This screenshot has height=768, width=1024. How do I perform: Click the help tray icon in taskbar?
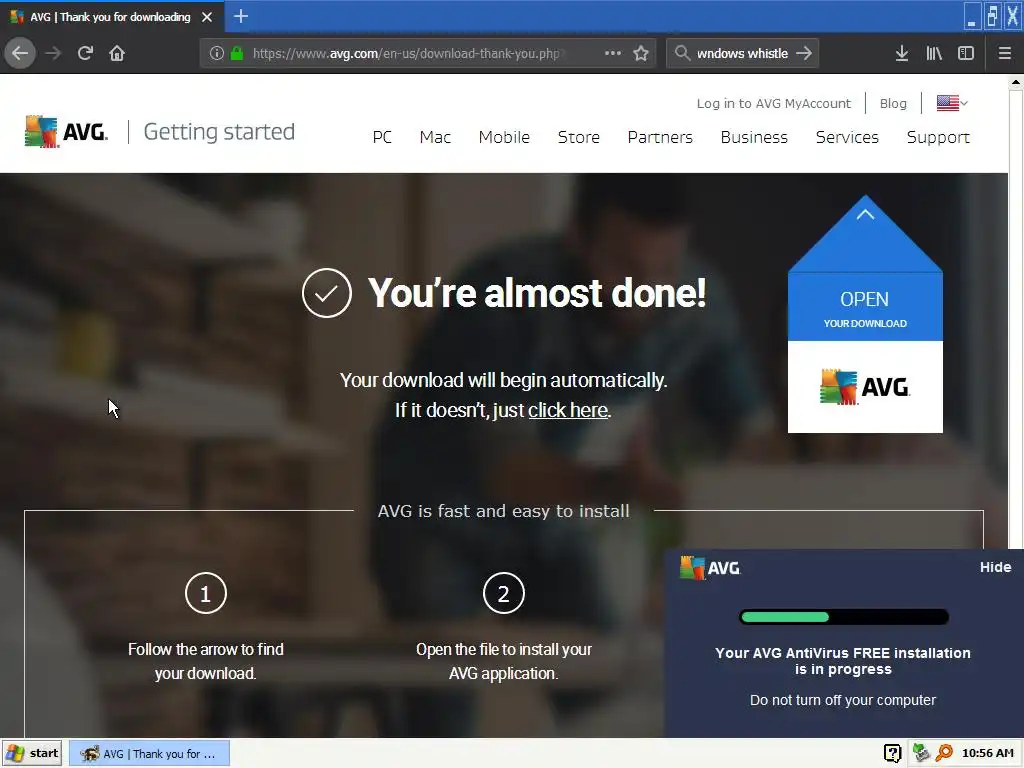[x=892, y=753]
